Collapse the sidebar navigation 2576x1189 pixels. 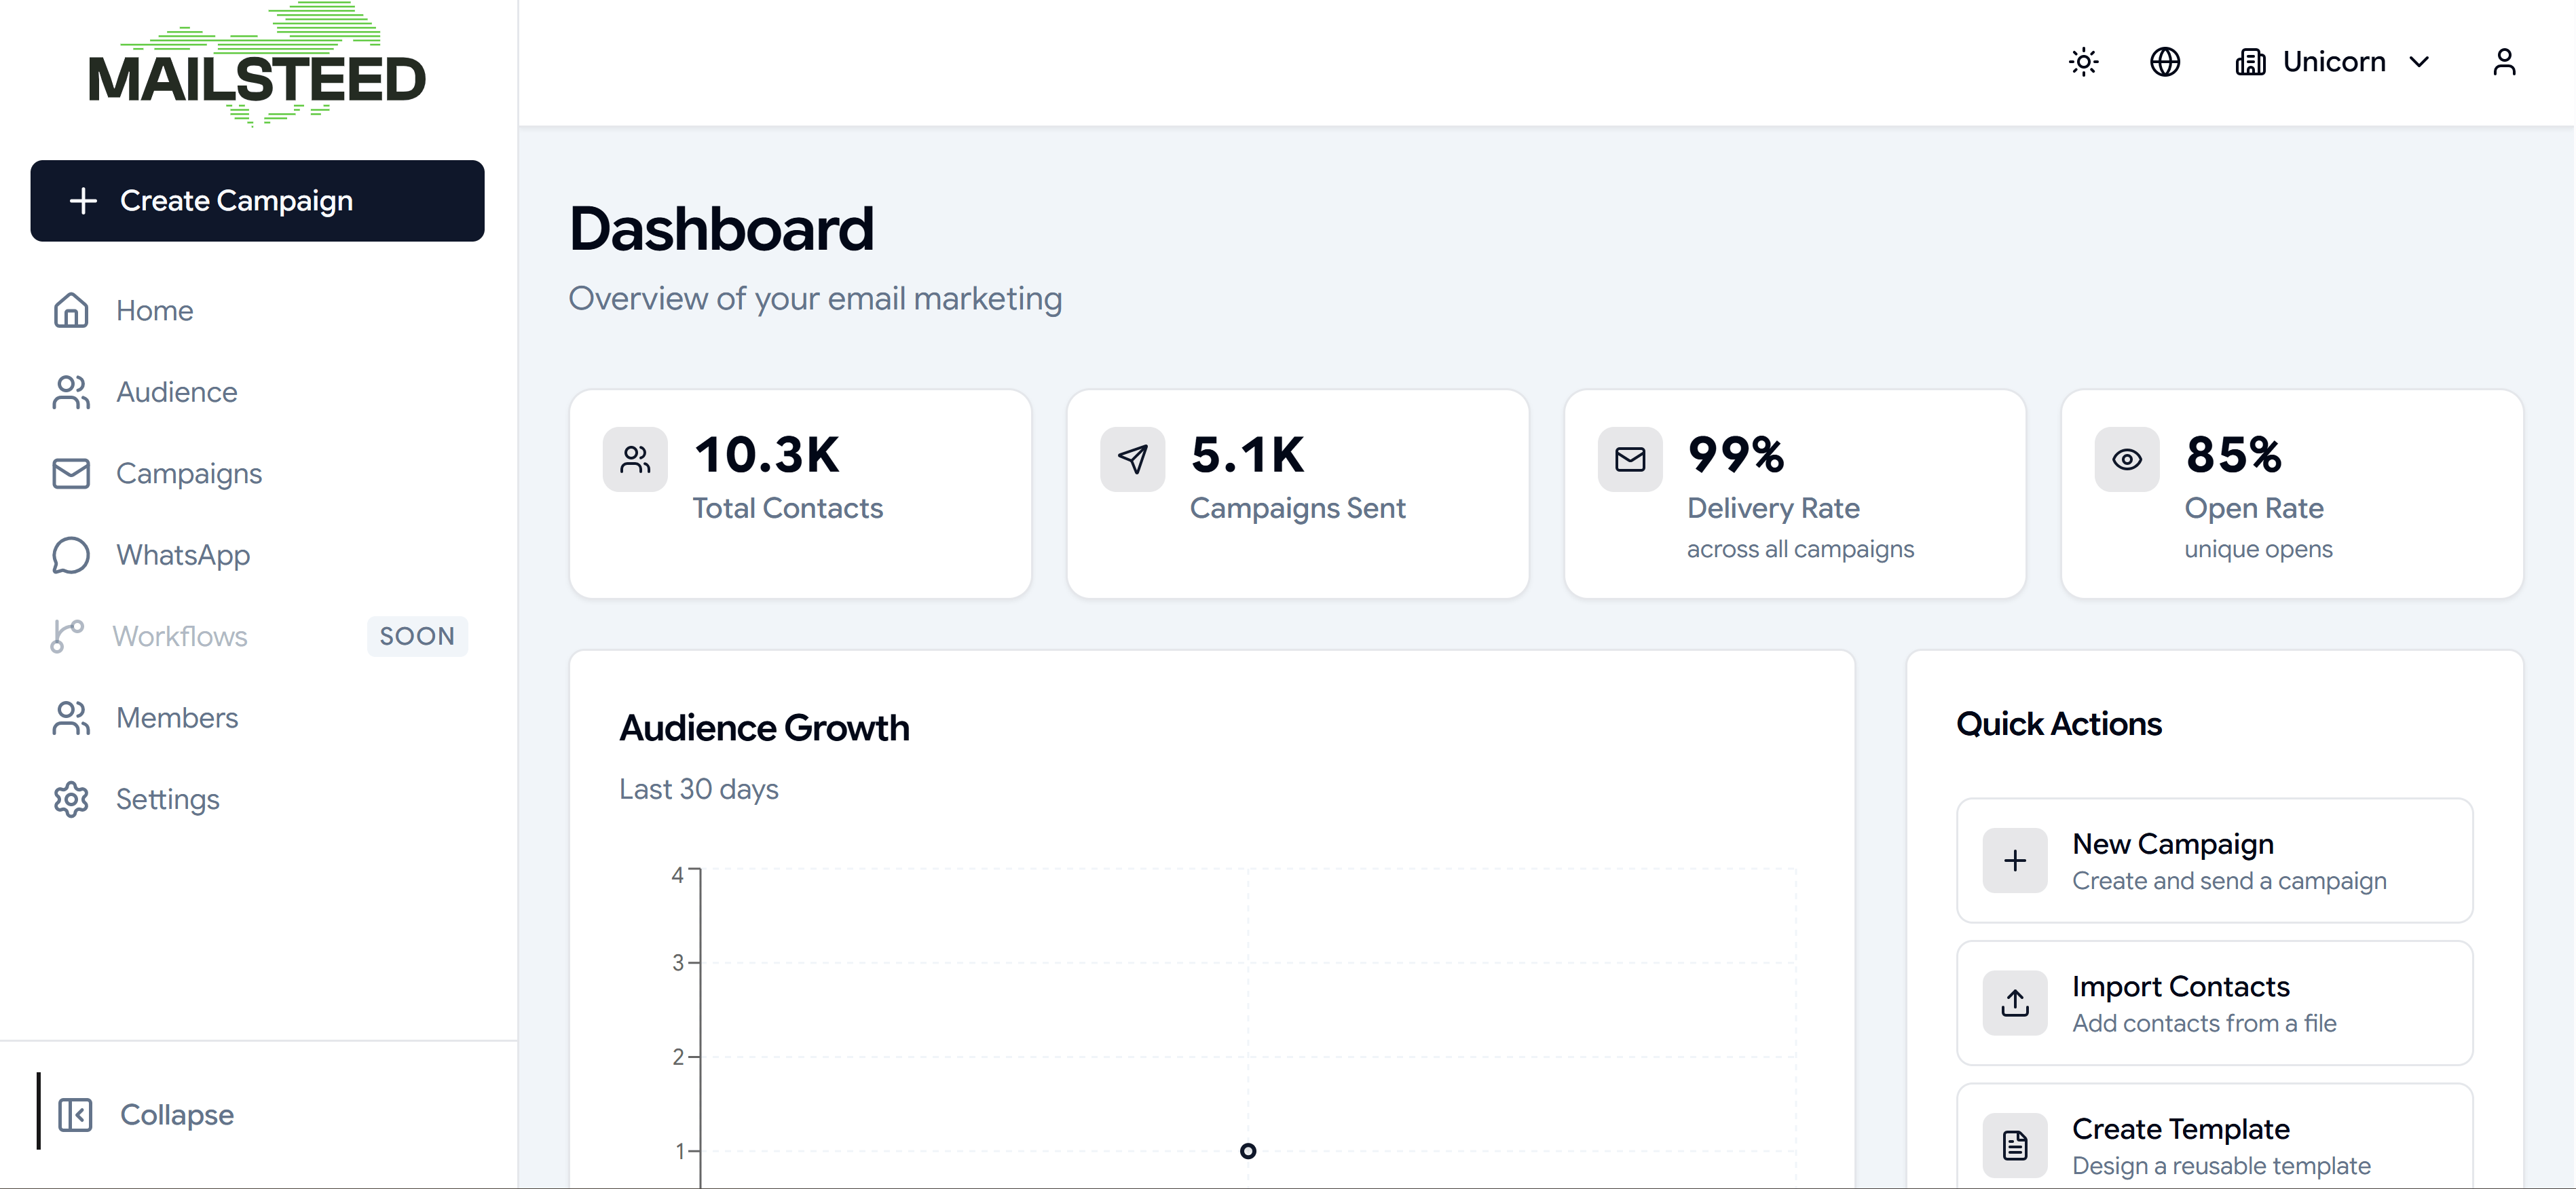pos(144,1114)
